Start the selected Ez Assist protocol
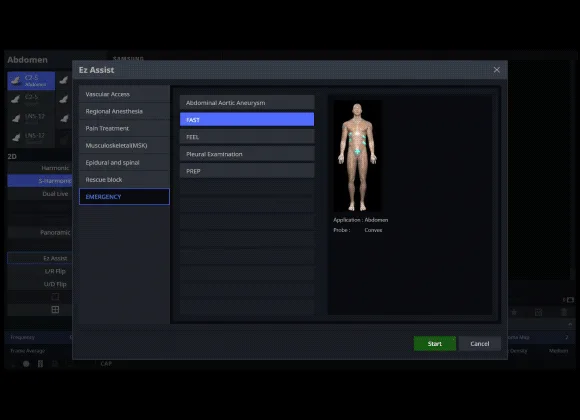 pos(435,343)
